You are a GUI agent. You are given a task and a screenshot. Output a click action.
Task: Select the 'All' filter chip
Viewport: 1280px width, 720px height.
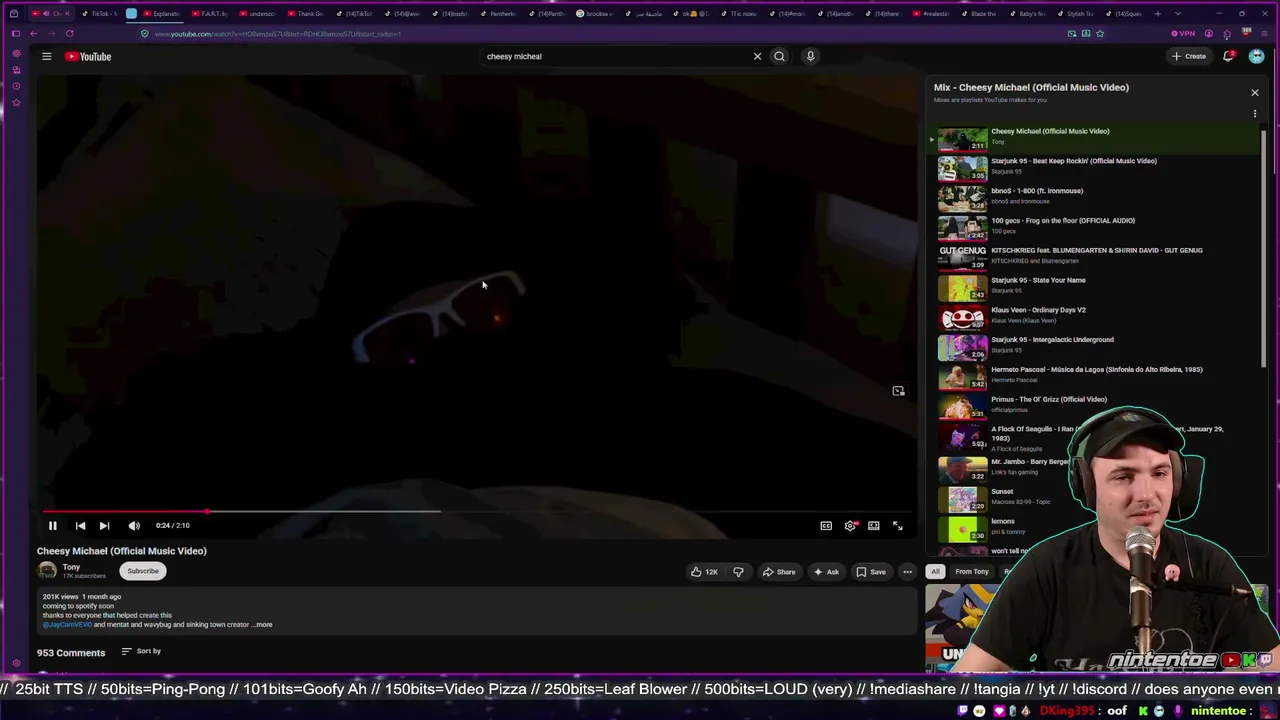[935, 572]
